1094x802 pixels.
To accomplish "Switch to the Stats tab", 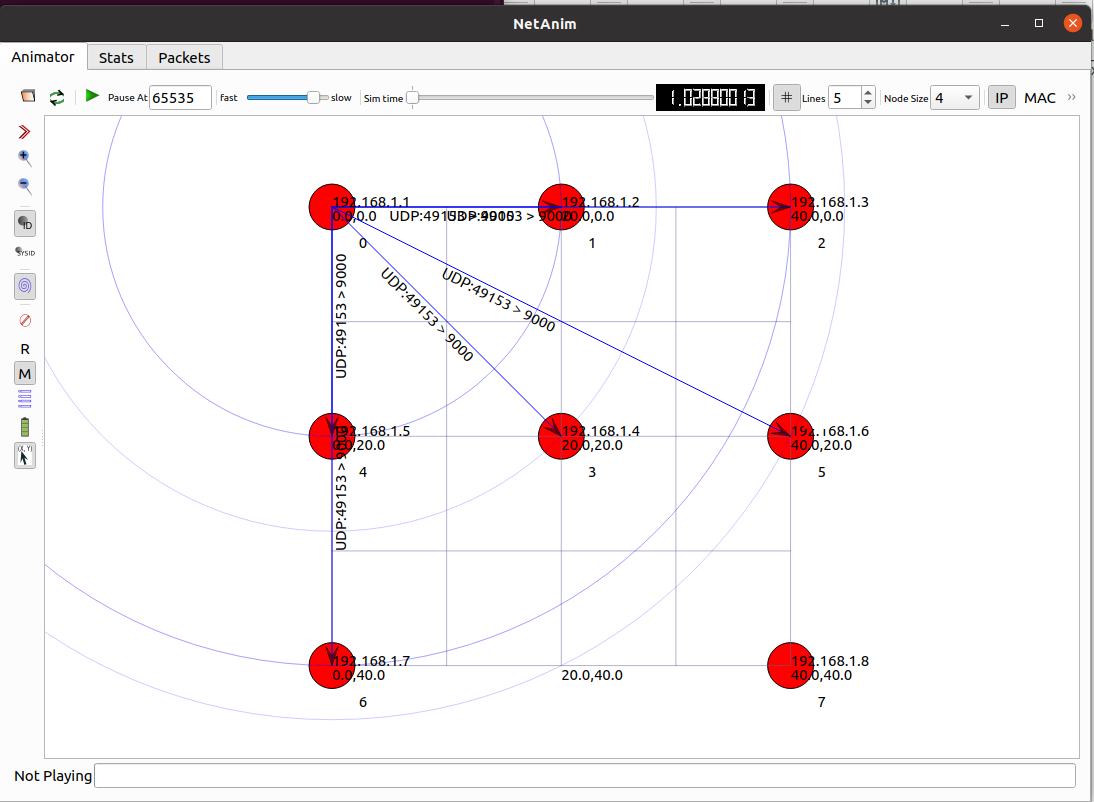I will [x=116, y=57].
